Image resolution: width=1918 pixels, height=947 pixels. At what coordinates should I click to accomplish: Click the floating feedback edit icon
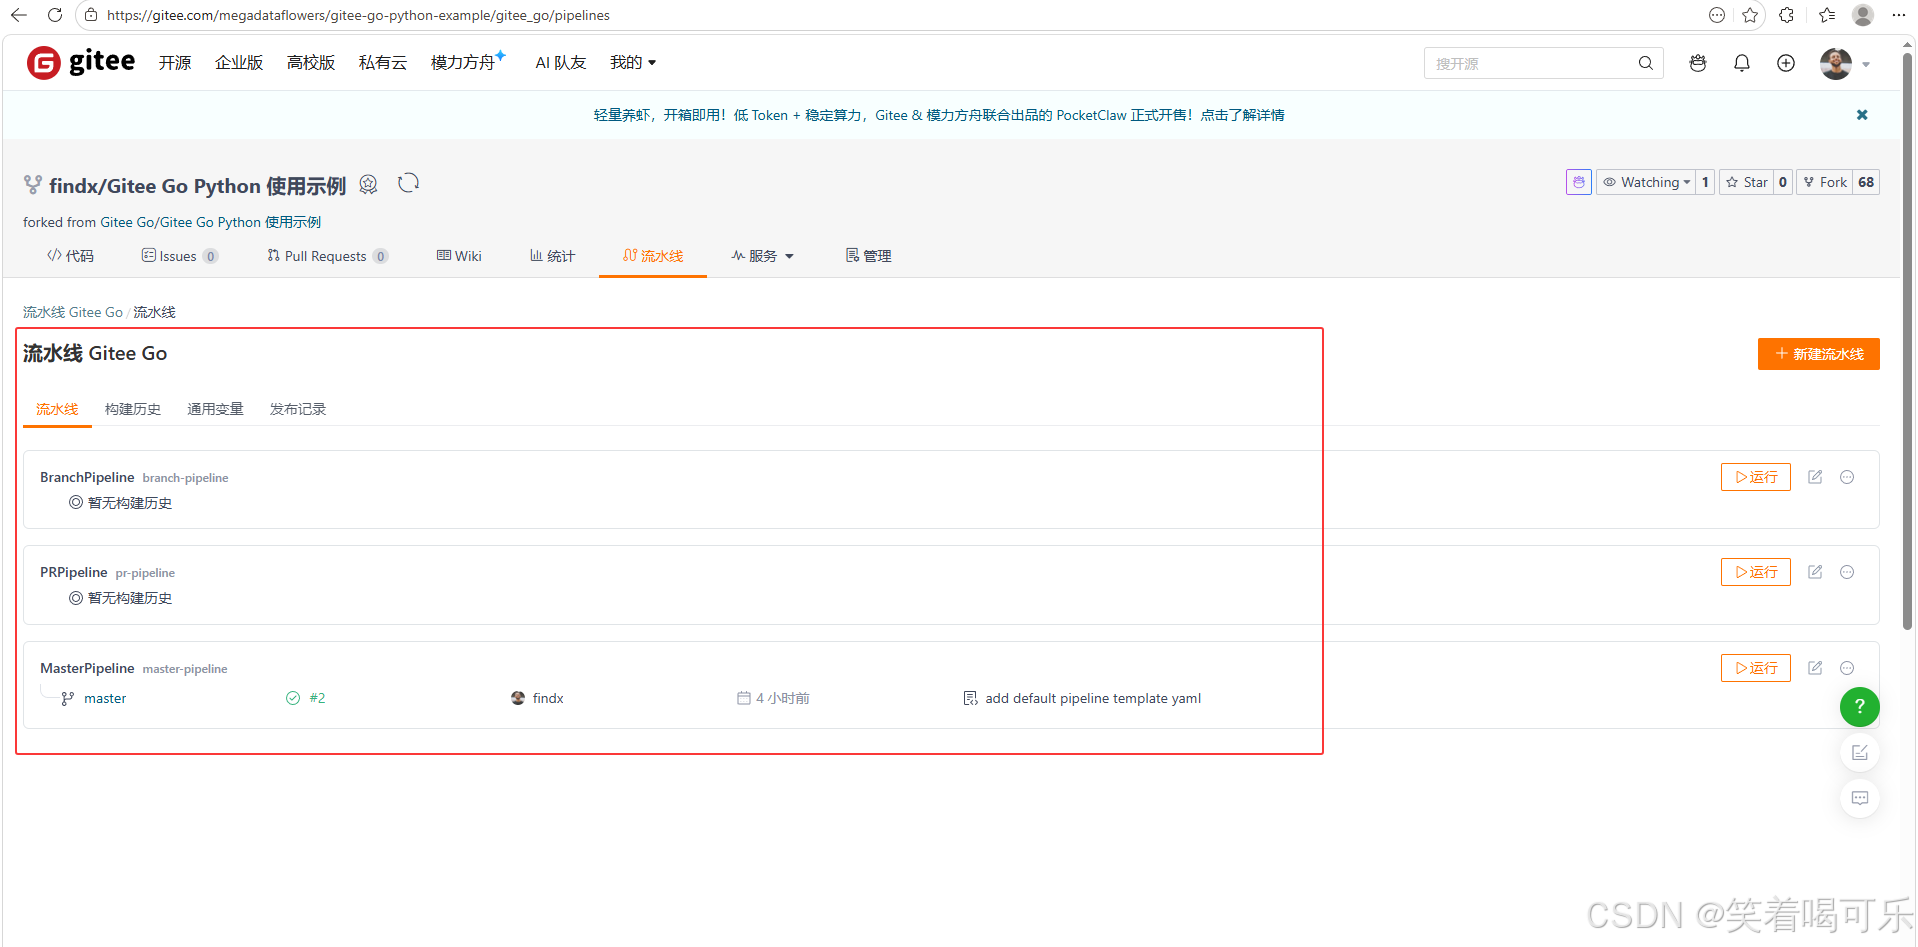(1860, 753)
